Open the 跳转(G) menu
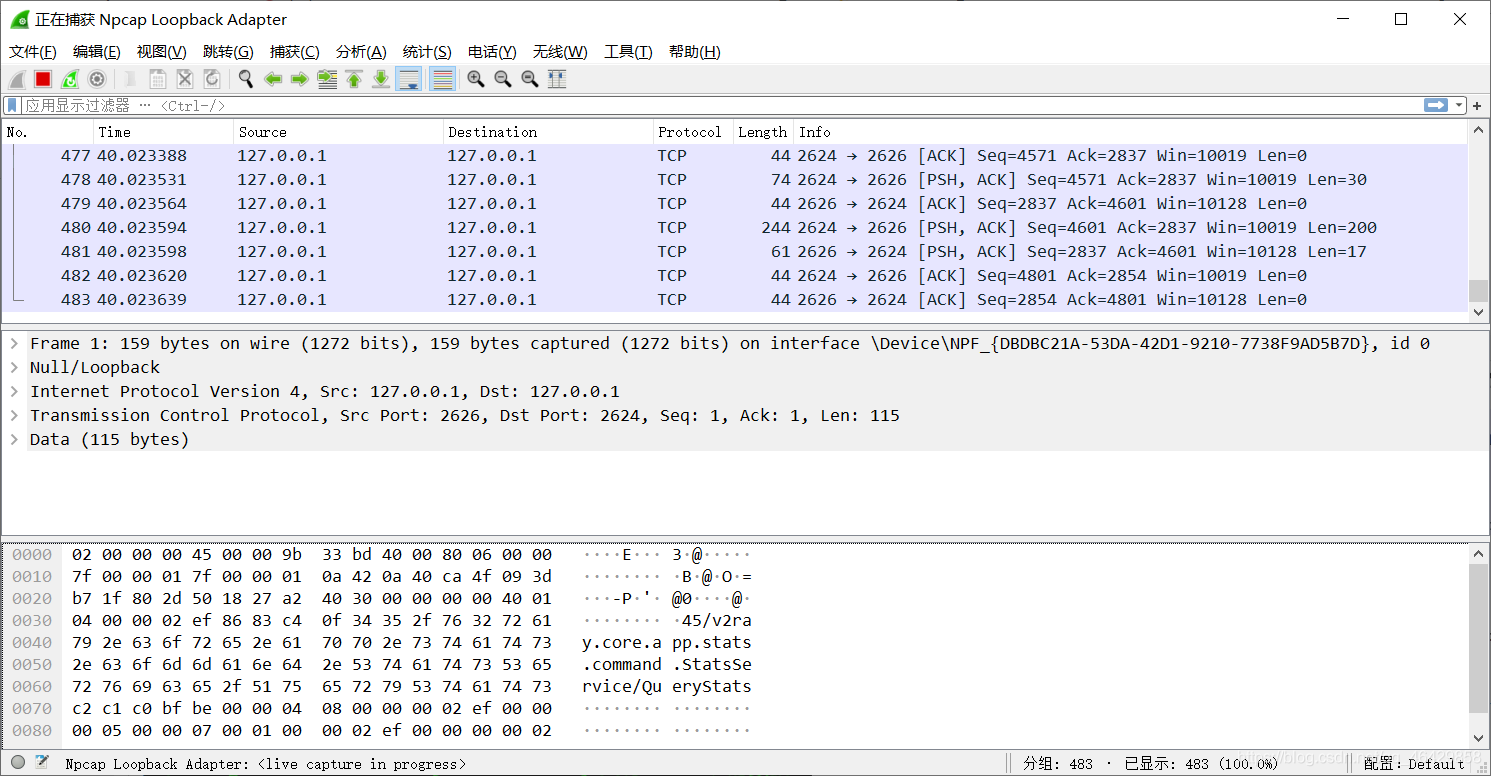1491x776 pixels. pyautogui.click(x=228, y=52)
